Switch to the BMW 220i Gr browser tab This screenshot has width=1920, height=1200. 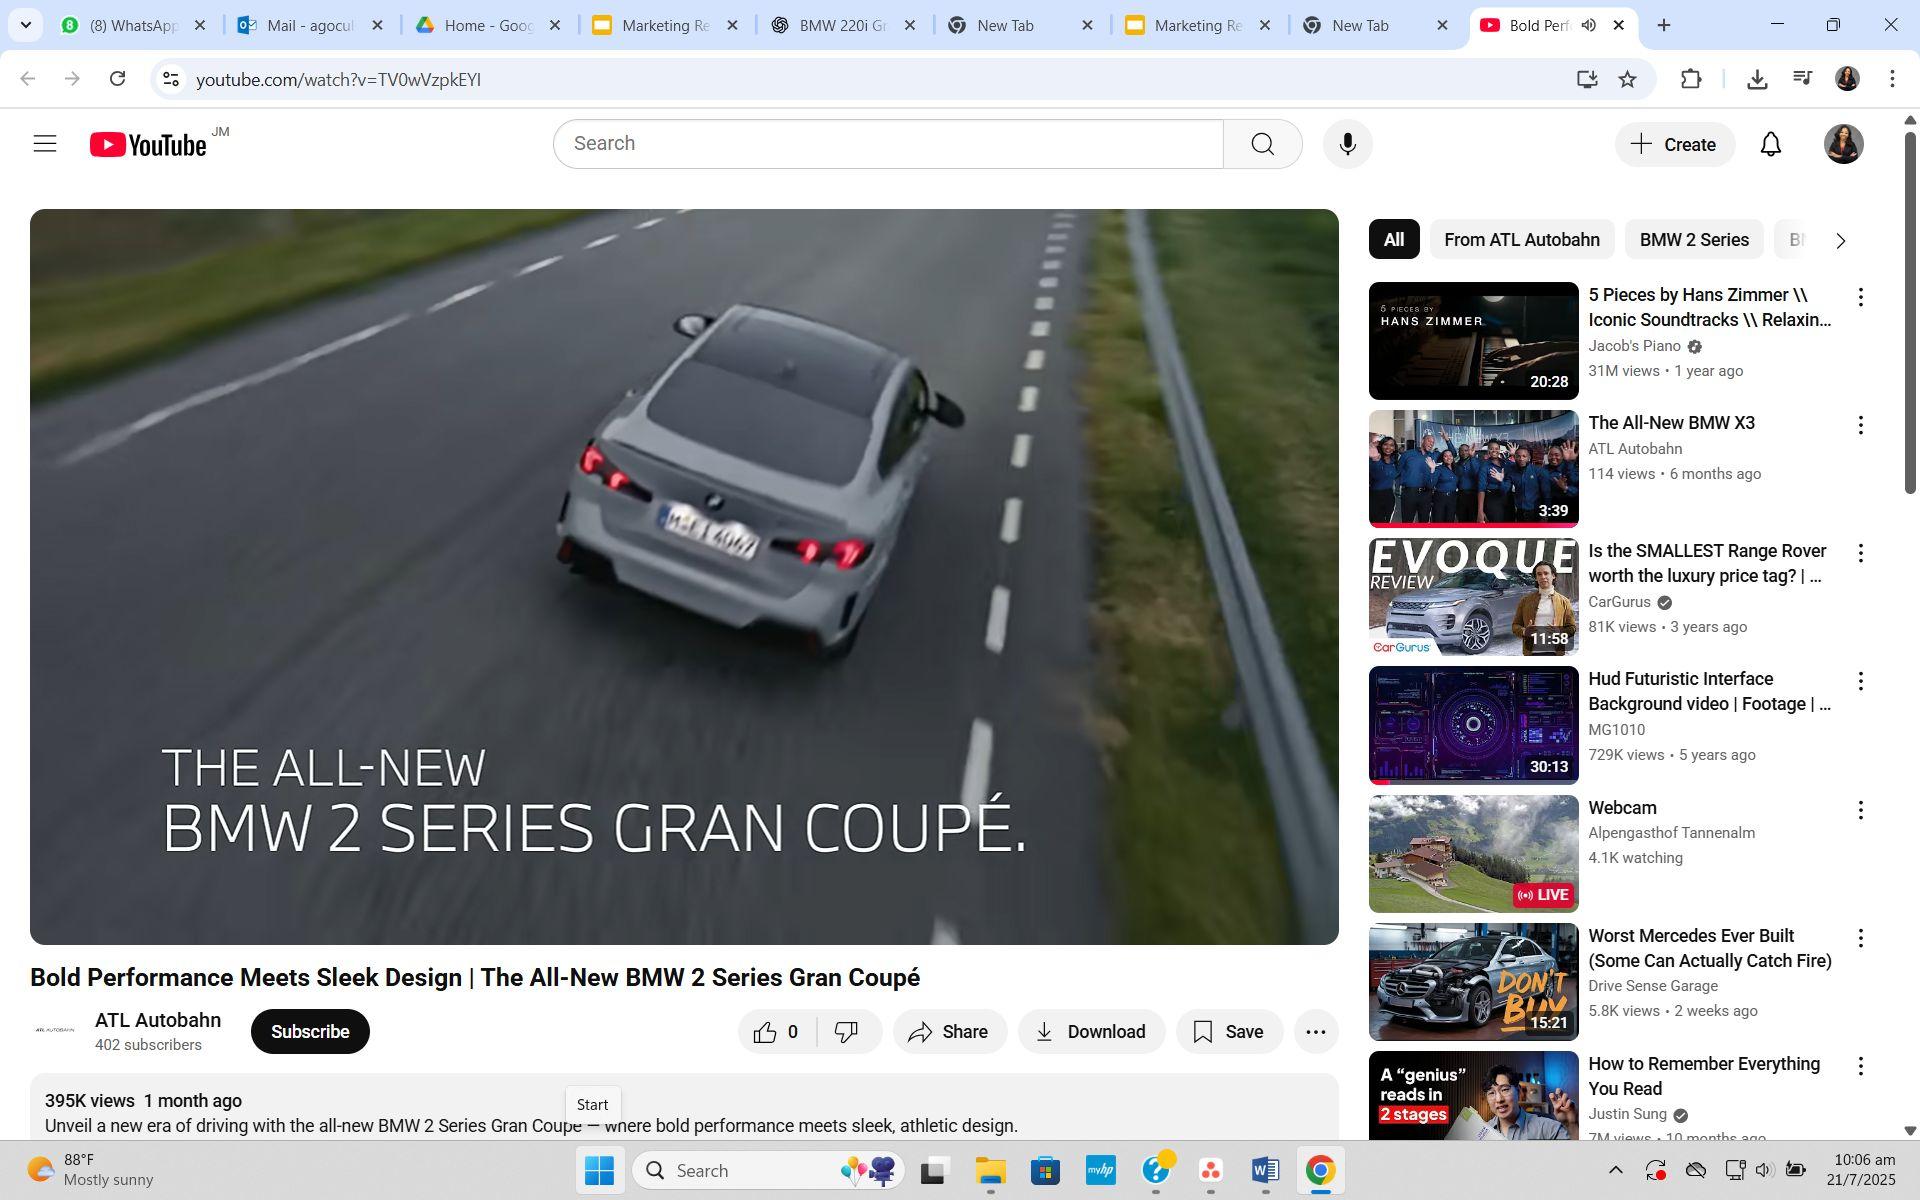coord(843,25)
